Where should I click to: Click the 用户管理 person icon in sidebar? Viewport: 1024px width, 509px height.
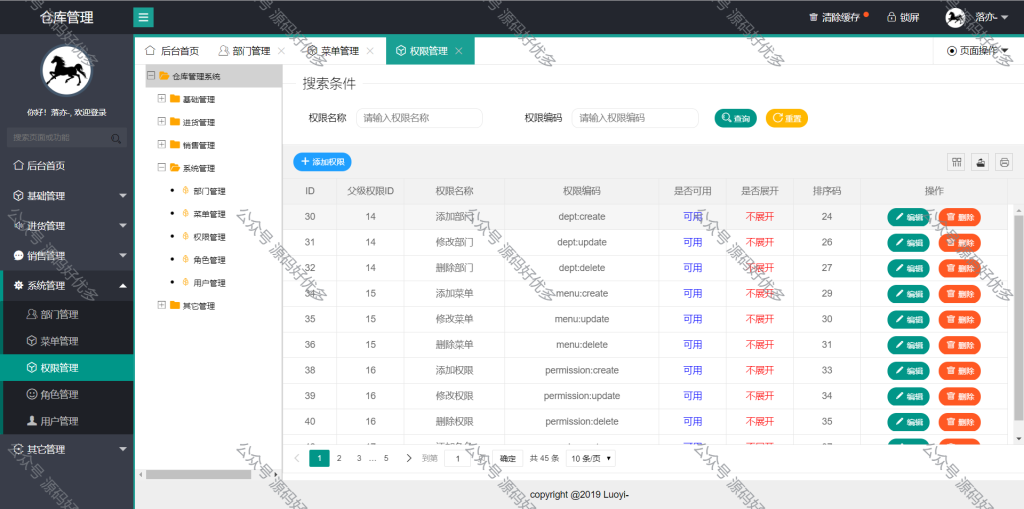pyautogui.click(x=31, y=421)
